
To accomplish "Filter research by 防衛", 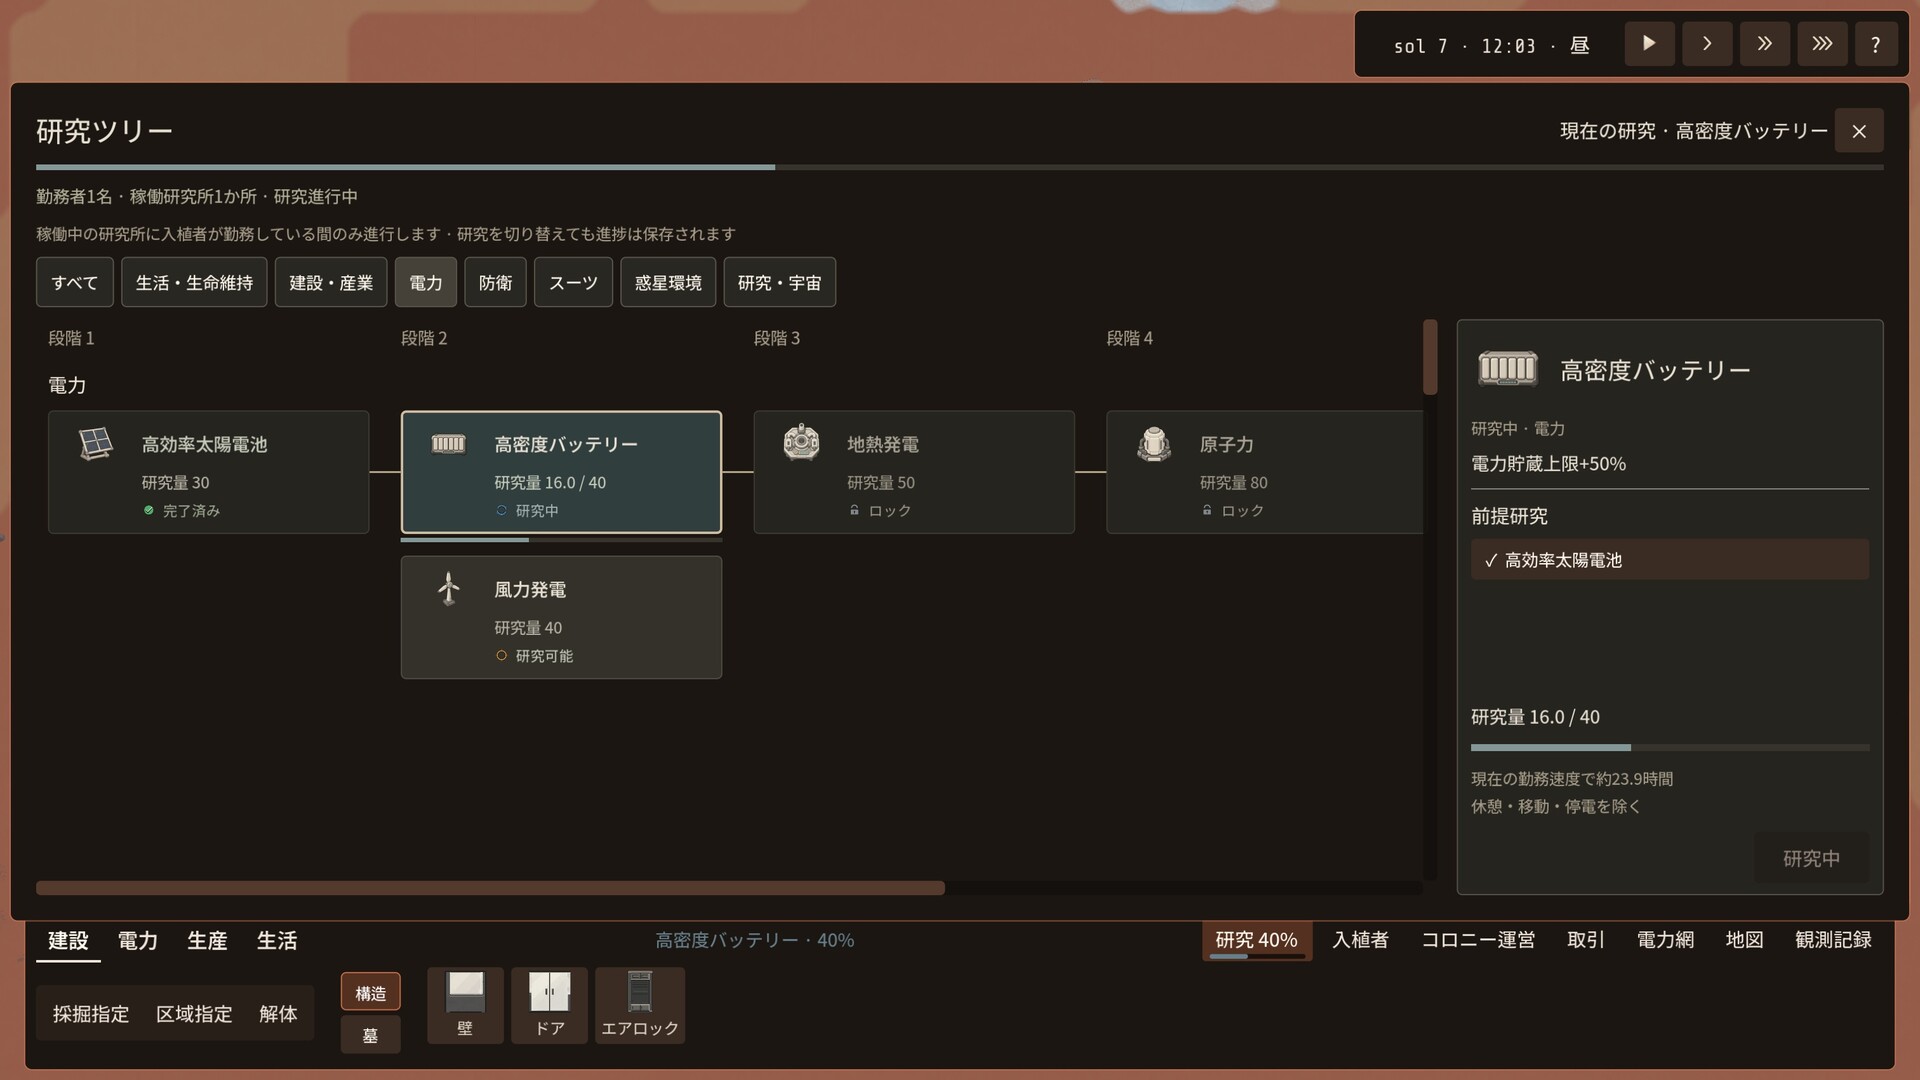I will click(x=495, y=282).
